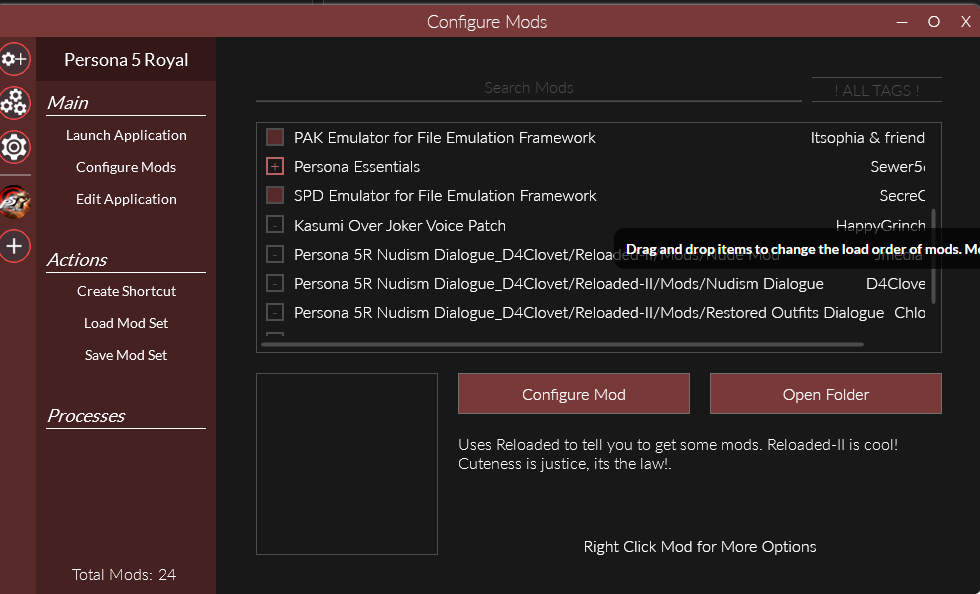Close the Configure Mods window
This screenshot has width=980, height=594.
pos(966,22)
